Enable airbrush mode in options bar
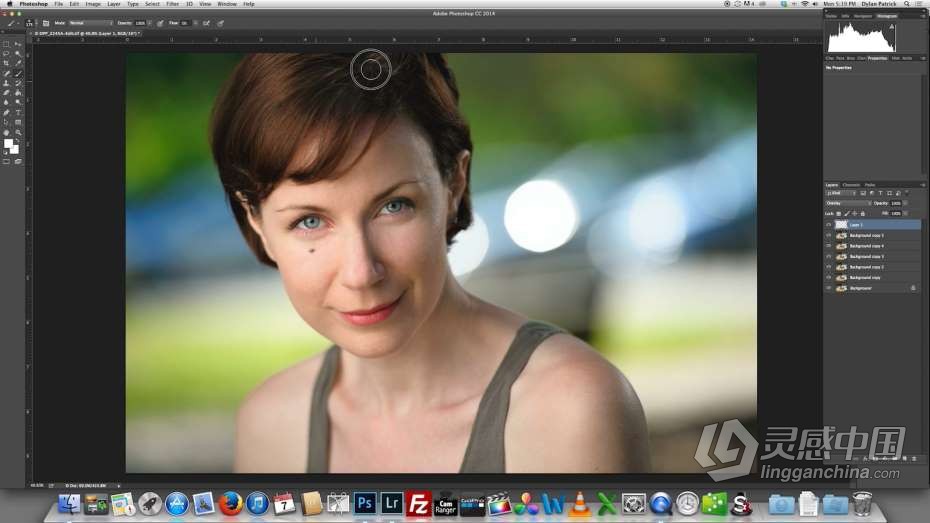 (206, 23)
